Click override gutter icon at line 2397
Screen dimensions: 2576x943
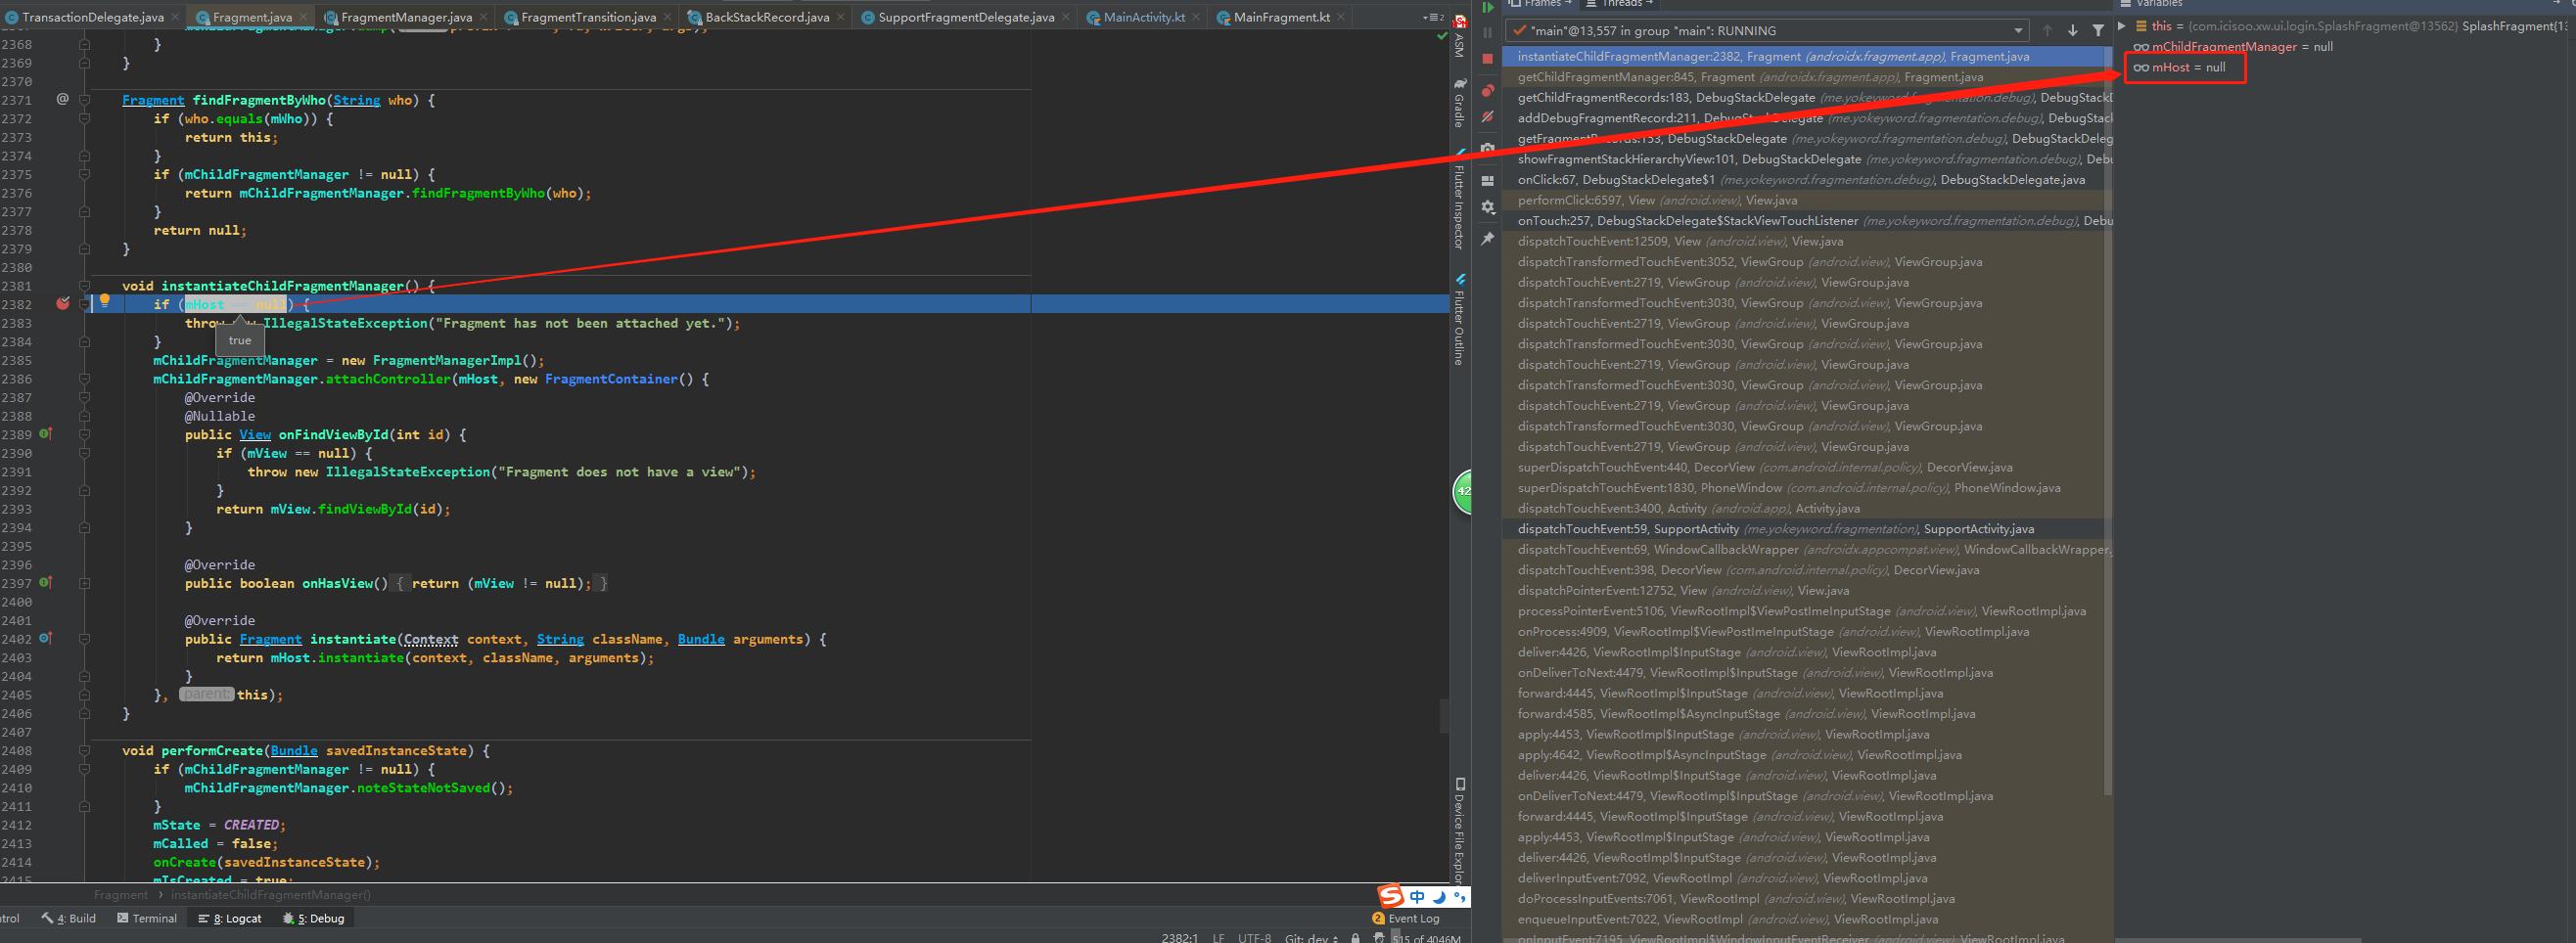click(45, 583)
